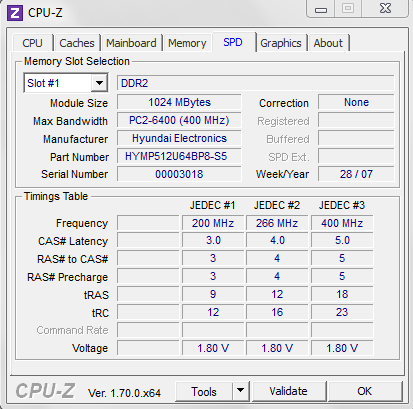Screen dimensions: 413x409
Task: Click the Tools button
Action: 204,391
